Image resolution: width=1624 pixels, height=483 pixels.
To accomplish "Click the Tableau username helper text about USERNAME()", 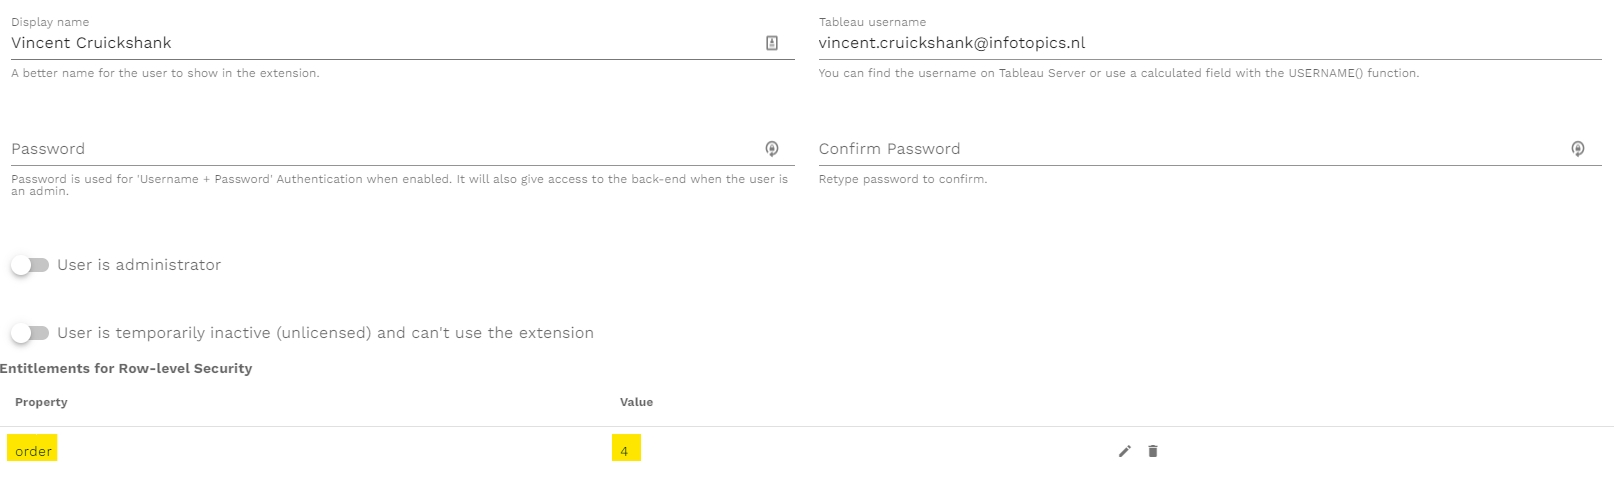I will click(x=1118, y=73).
